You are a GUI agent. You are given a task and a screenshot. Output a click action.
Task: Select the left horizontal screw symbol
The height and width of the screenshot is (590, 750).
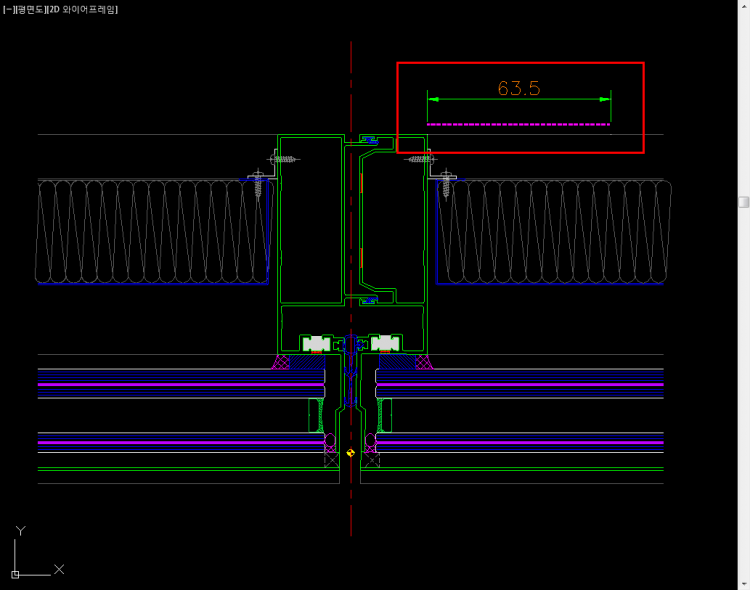(283, 159)
